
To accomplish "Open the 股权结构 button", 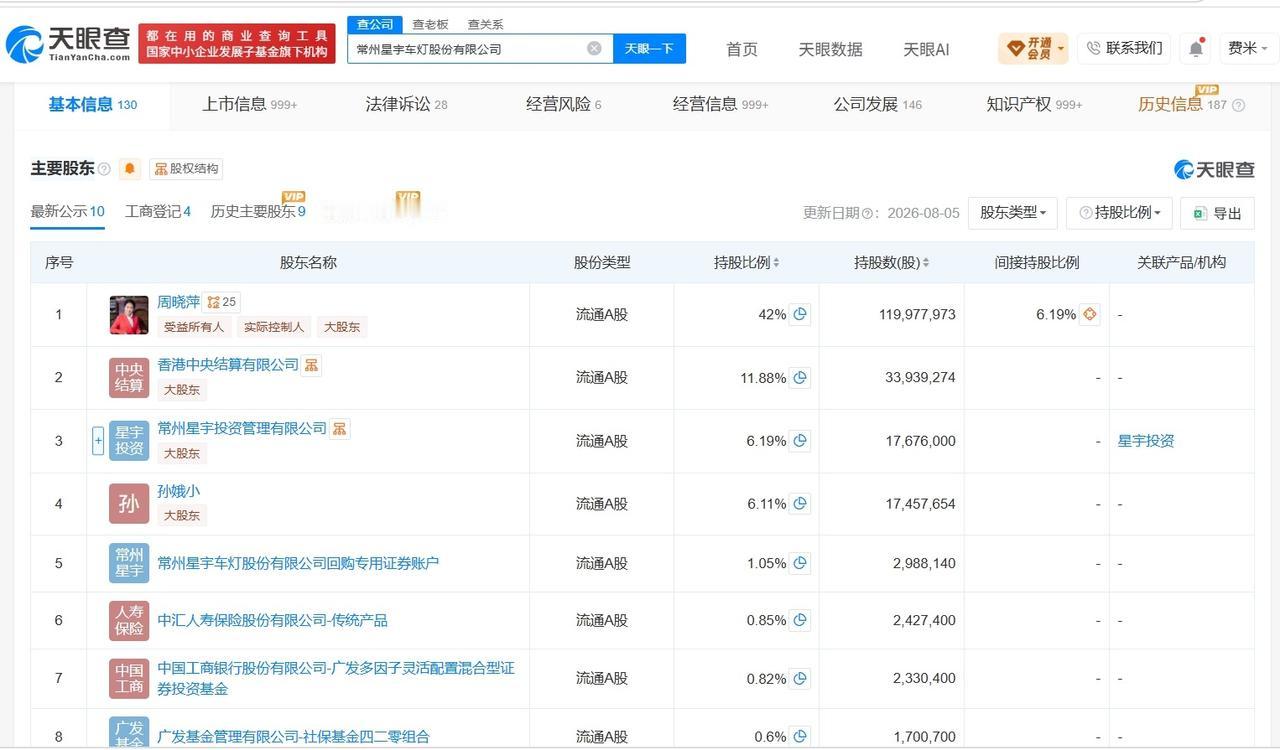I will [x=186, y=169].
